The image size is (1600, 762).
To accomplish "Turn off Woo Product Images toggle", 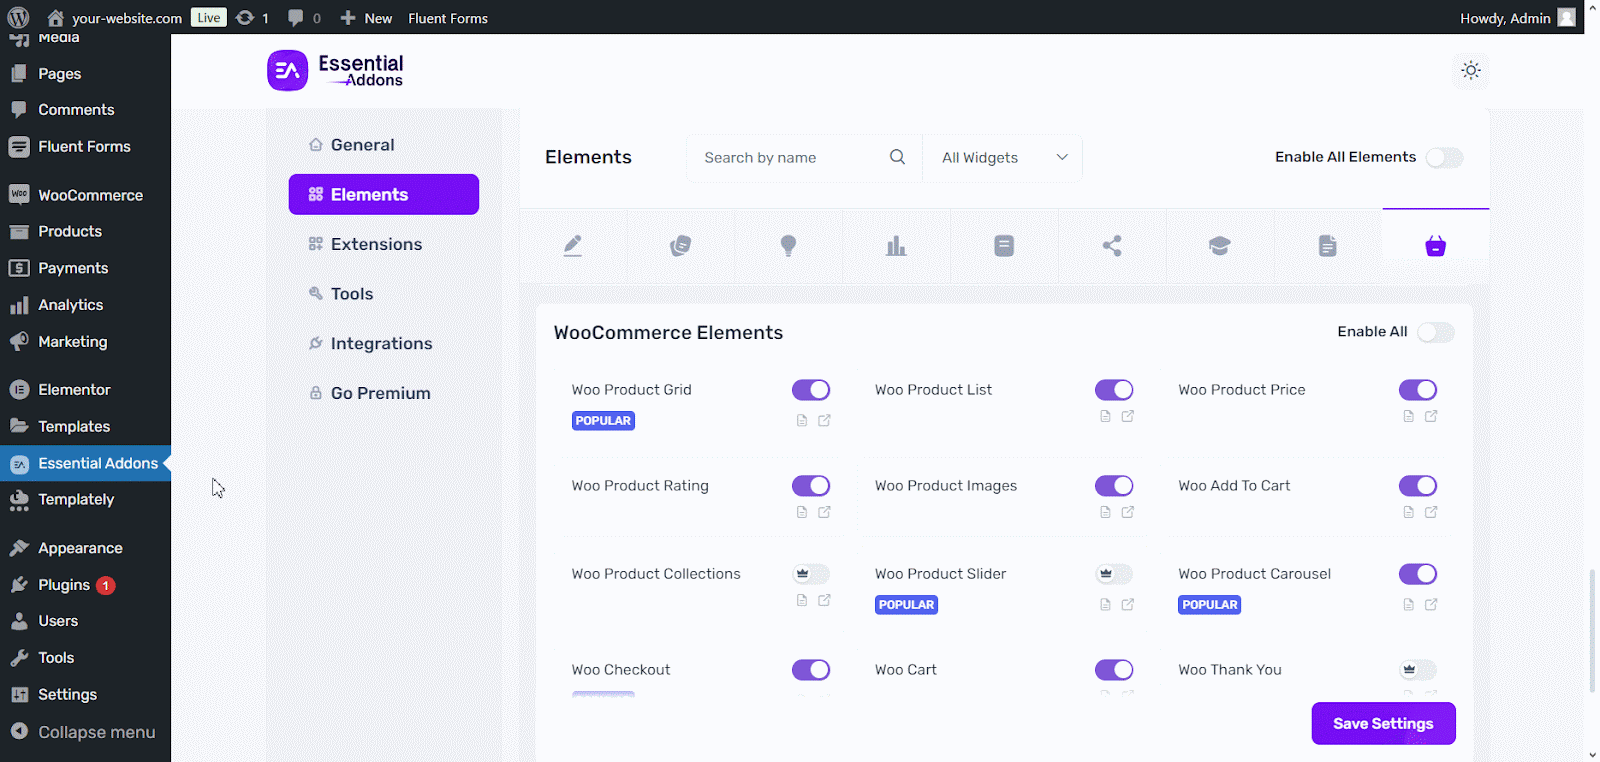I will point(1114,486).
